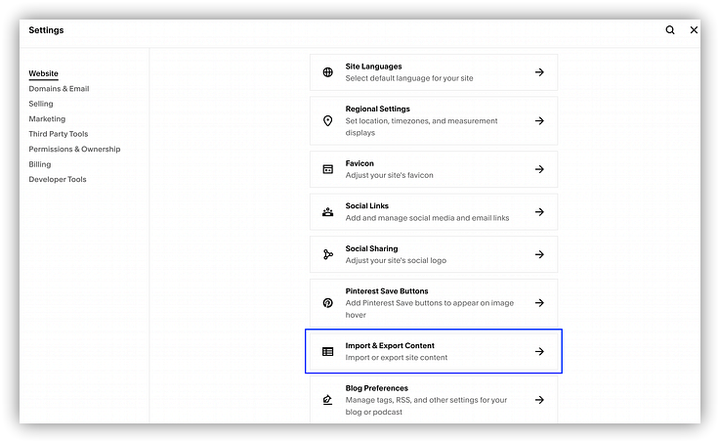Open Favicon via its arrow
The height and width of the screenshot is (443, 720).
(540, 169)
